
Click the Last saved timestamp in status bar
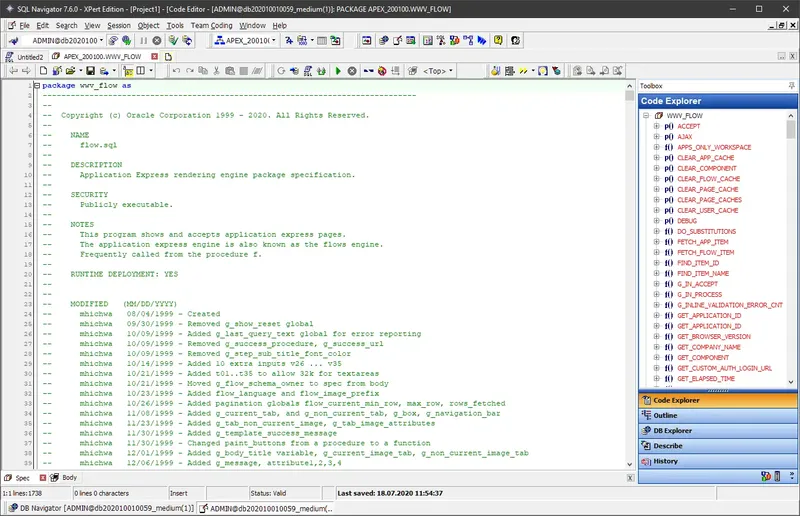click(x=390, y=494)
